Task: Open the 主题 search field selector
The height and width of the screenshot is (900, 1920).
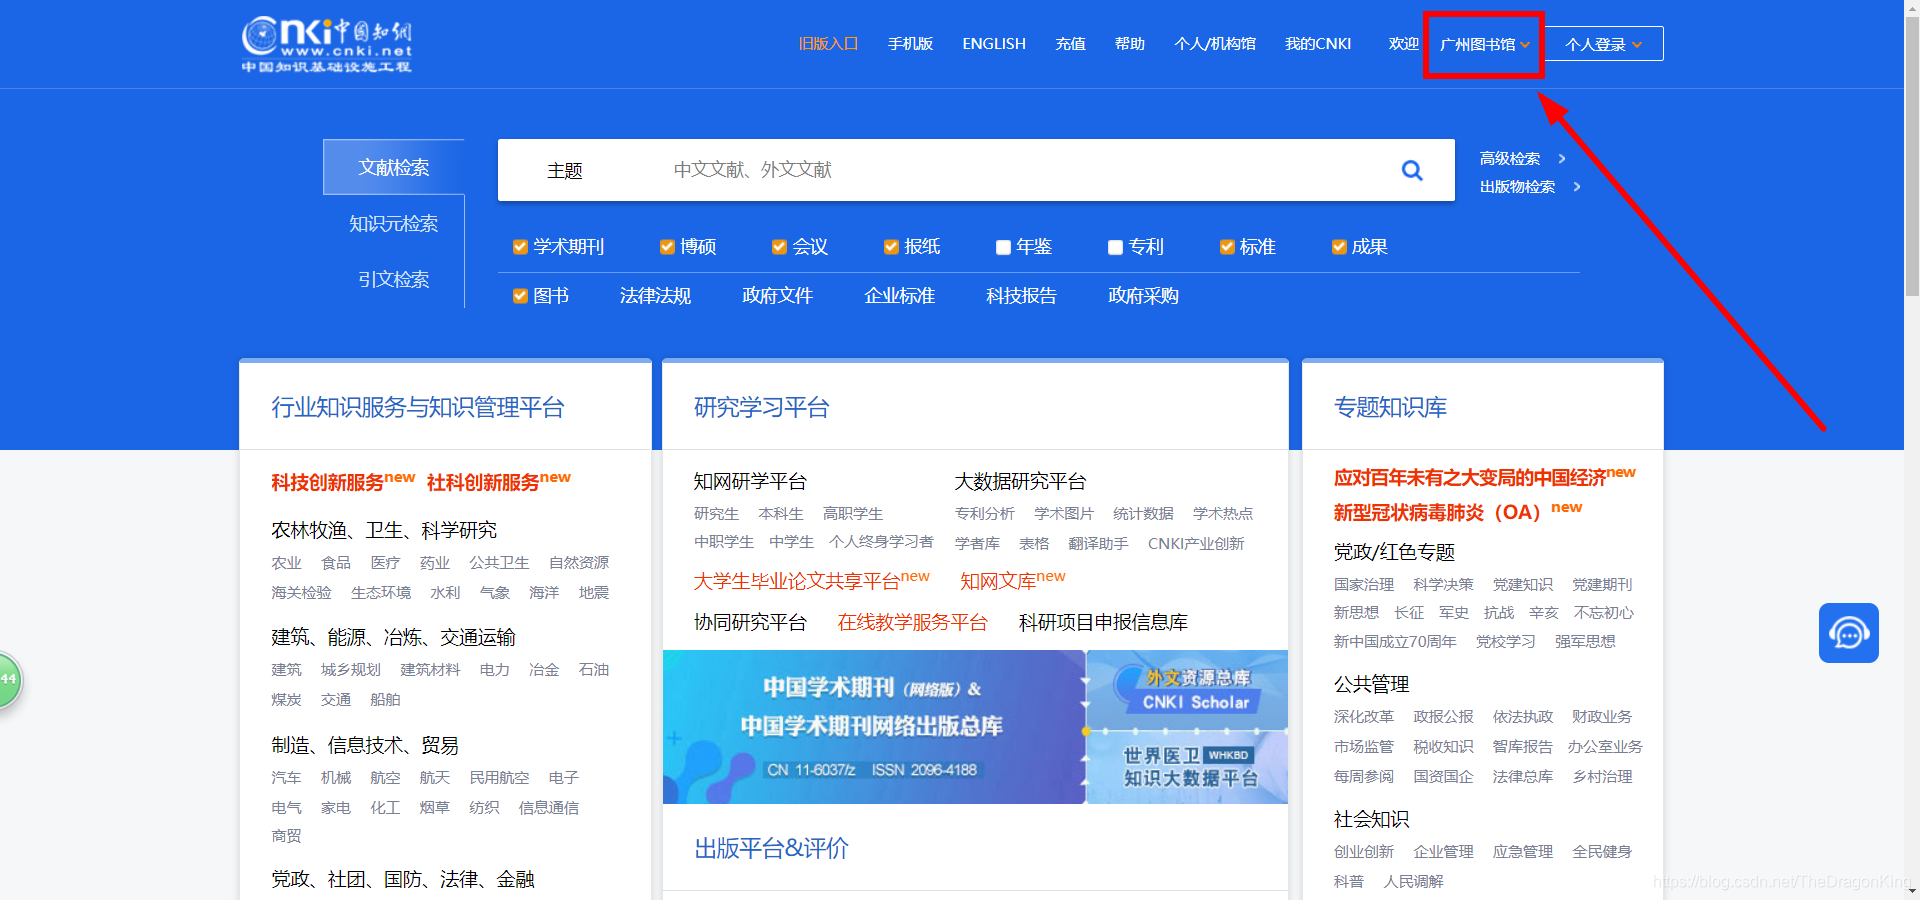Action: 565,171
